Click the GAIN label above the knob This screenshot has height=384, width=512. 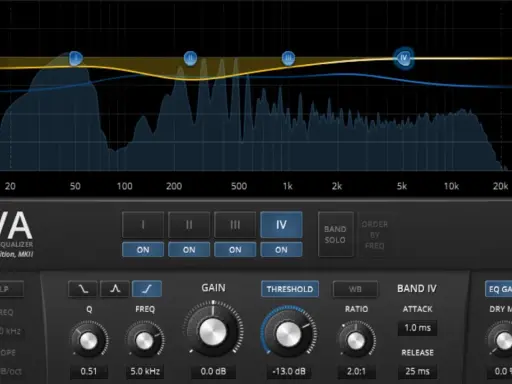[213, 288]
